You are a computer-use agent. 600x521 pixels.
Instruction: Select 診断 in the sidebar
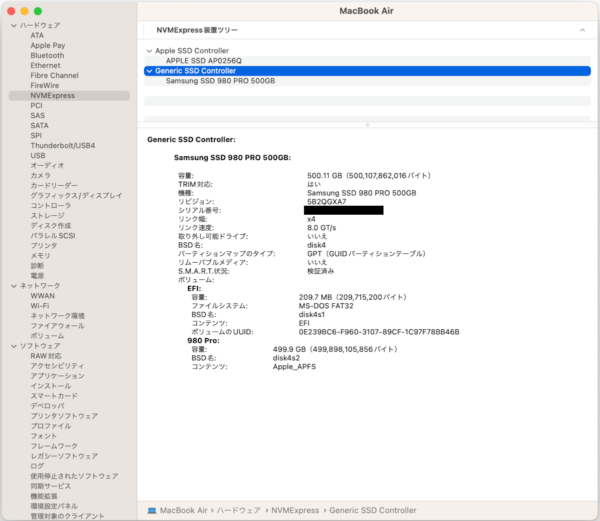[37, 266]
